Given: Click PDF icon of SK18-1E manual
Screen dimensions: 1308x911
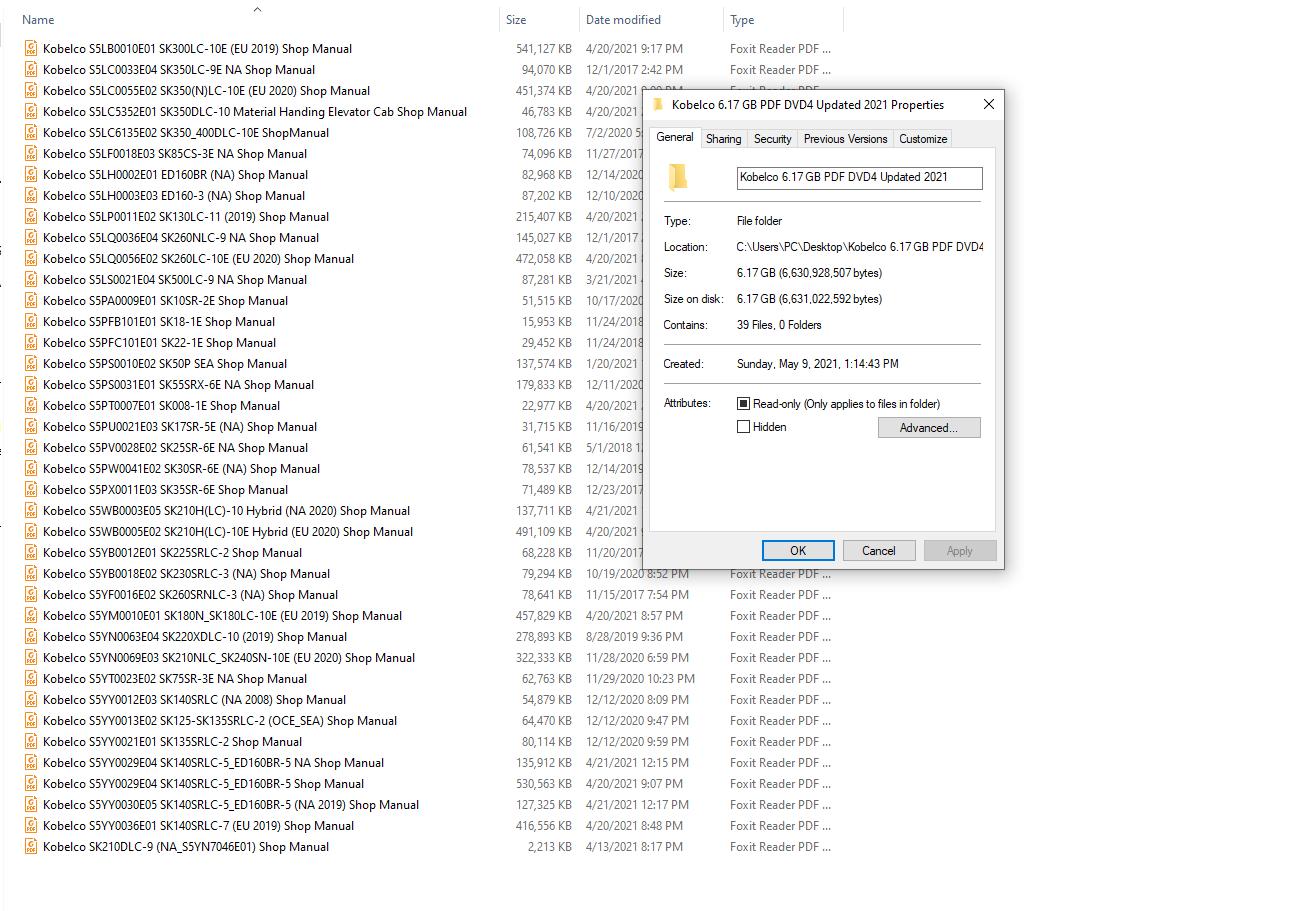Looking at the screenshot, I should (x=31, y=321).
